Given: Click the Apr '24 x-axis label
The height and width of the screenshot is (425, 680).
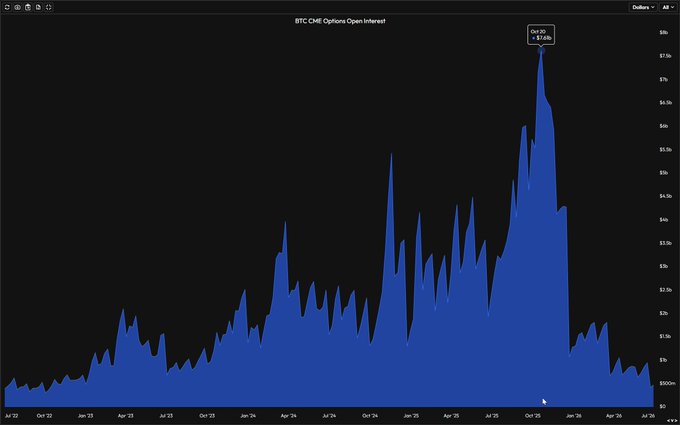Looking at the screenshot, I should pos(288,416).
